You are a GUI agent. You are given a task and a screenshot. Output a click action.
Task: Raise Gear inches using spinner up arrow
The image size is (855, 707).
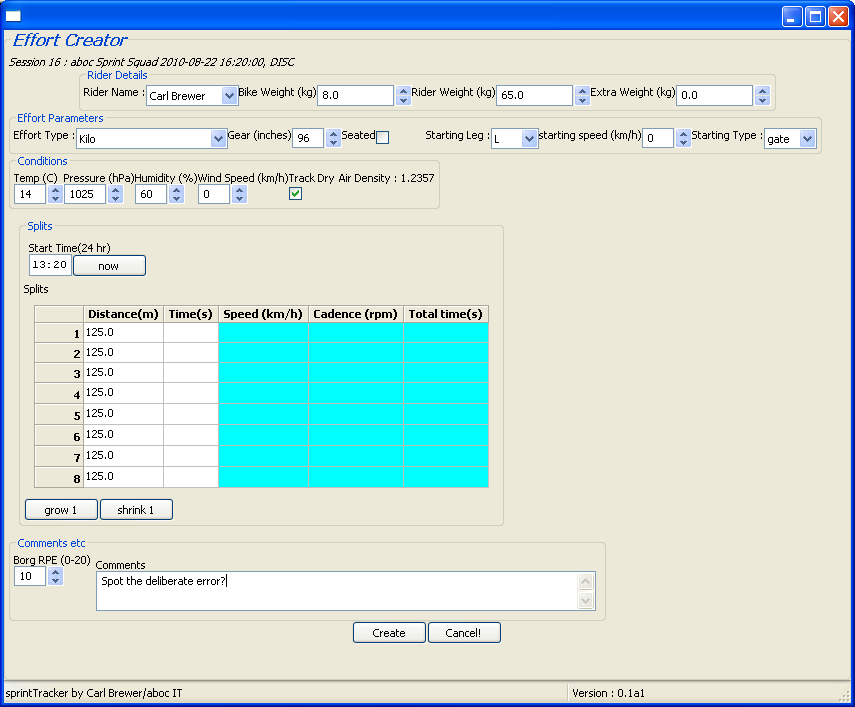coord(333,133)
